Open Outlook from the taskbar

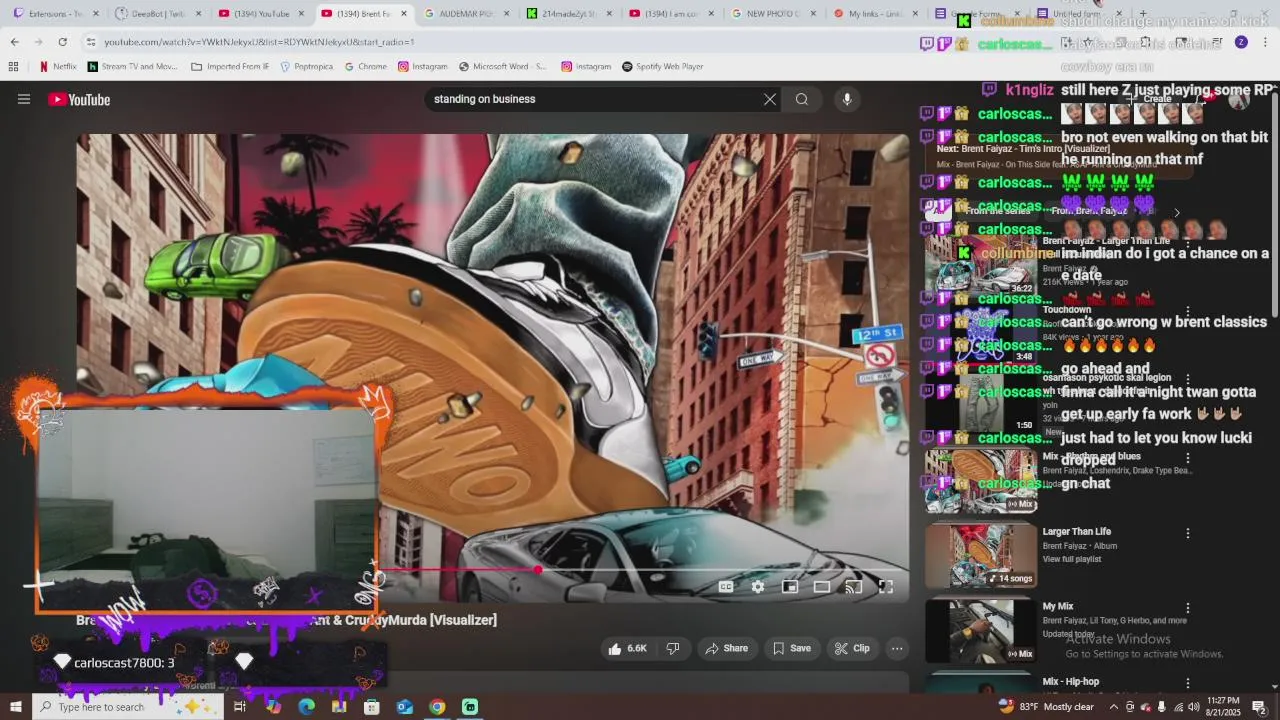click(x=404, y=707)
